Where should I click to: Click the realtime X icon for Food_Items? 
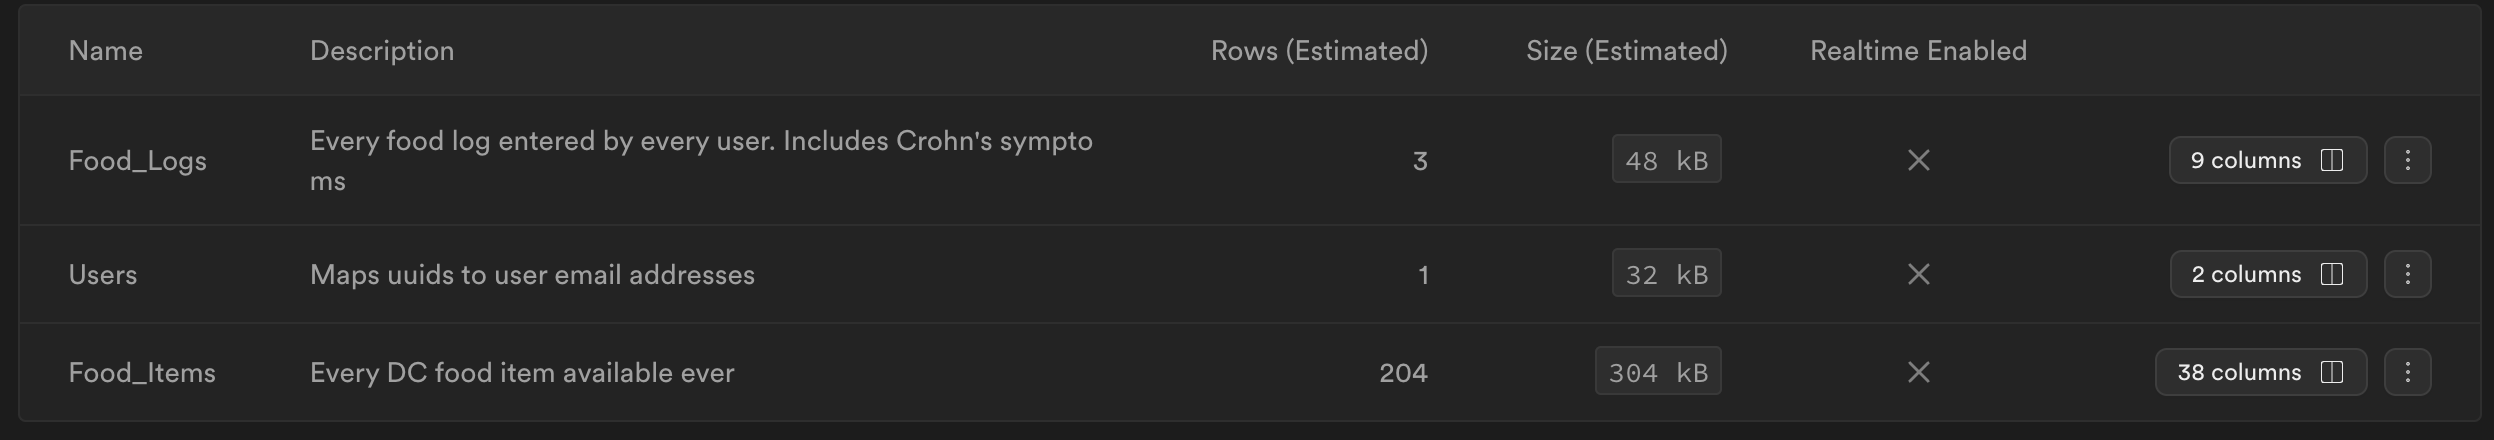[1918, 372]
